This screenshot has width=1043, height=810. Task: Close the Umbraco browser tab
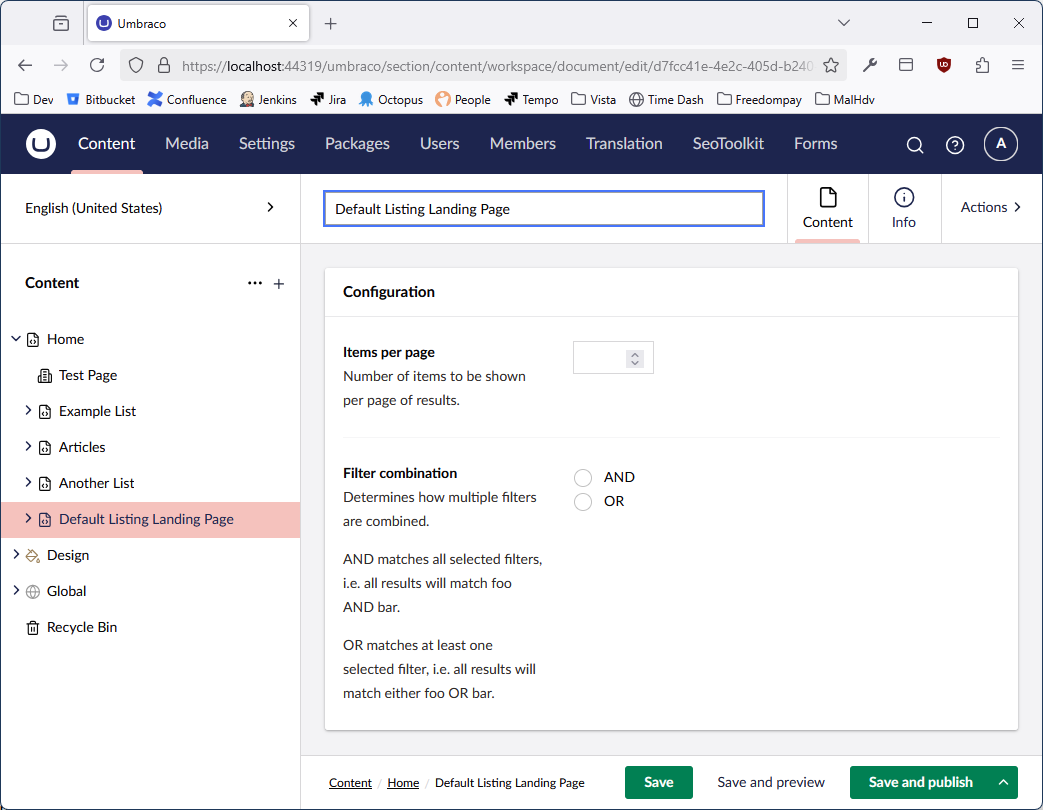point(293,23)
